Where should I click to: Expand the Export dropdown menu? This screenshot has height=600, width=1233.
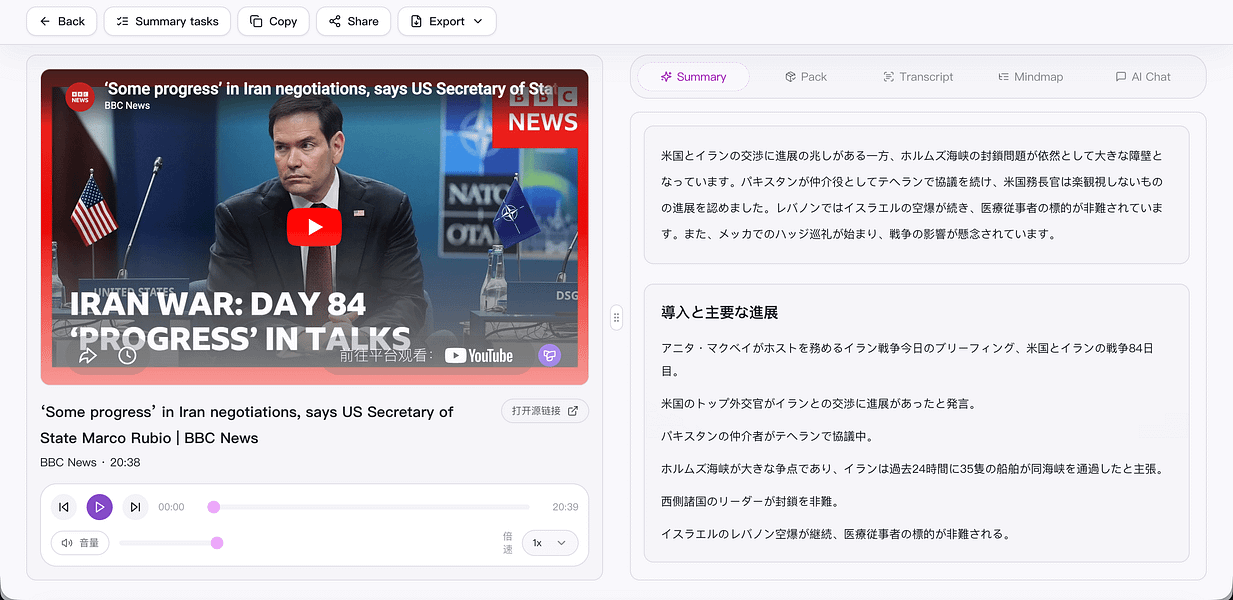(x=446, y=21)
